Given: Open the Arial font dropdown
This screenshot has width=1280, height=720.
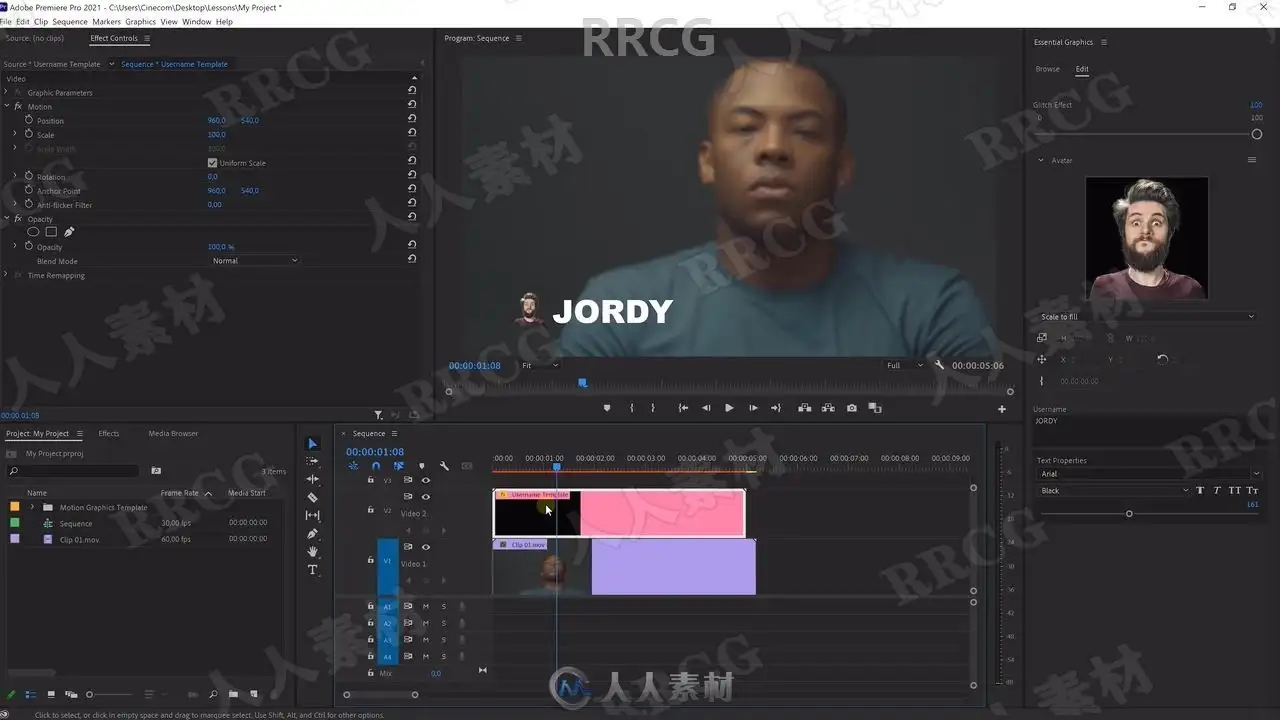Looking at the screenshot, I should (x=1150, y=474).
